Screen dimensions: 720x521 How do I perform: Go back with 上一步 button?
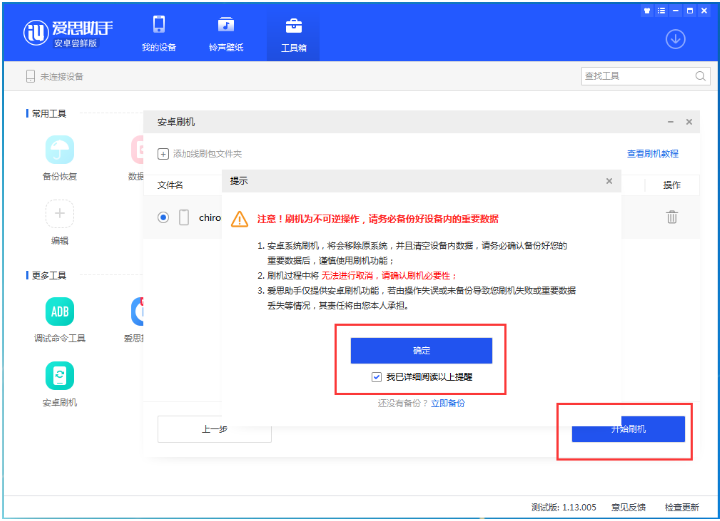point(214,429)
